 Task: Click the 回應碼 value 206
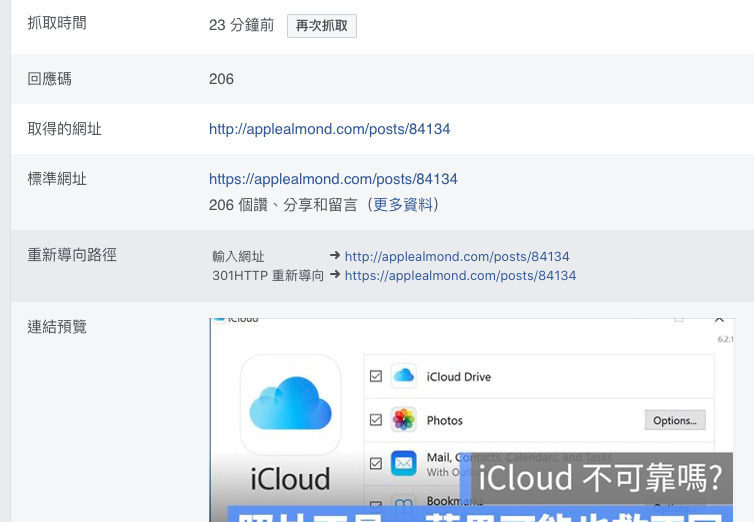click(x=221, y=79)
